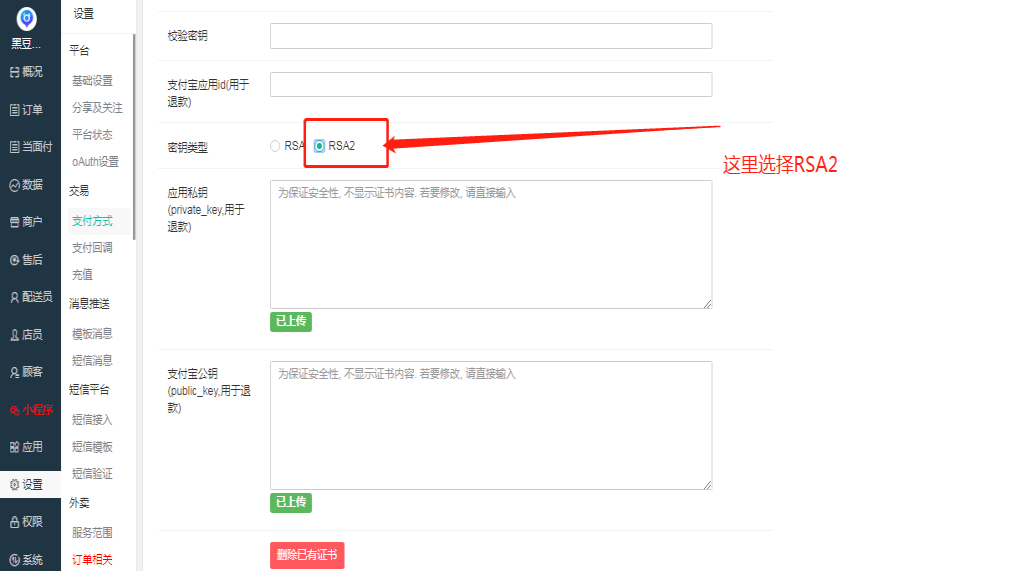Open 小程序 mini program section
Image resolution: width=1026 pixels, height=571 pixels.
31,410
